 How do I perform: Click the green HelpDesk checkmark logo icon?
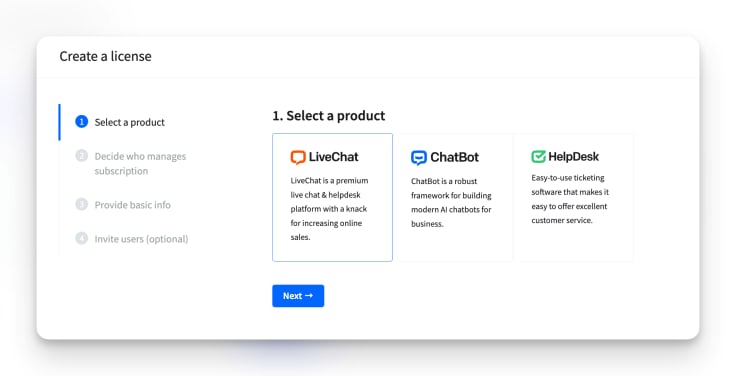(538, 156)
